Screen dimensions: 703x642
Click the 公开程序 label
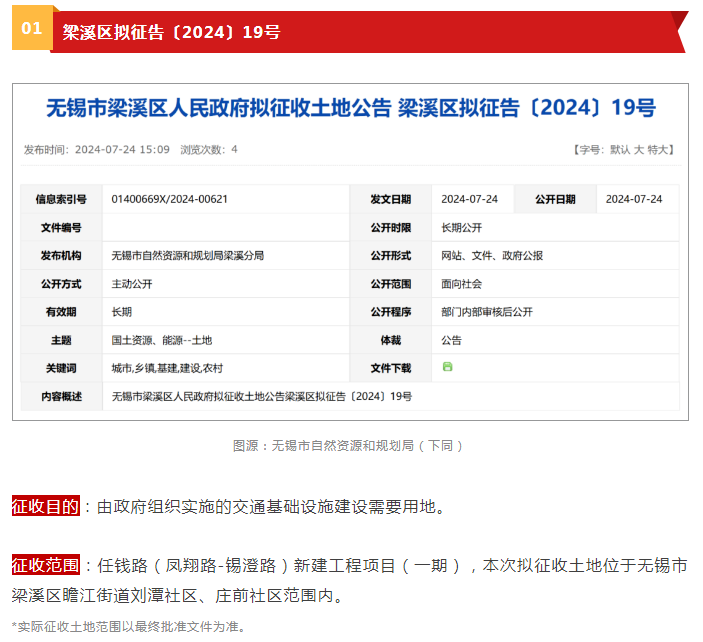(x=391, y=312)
